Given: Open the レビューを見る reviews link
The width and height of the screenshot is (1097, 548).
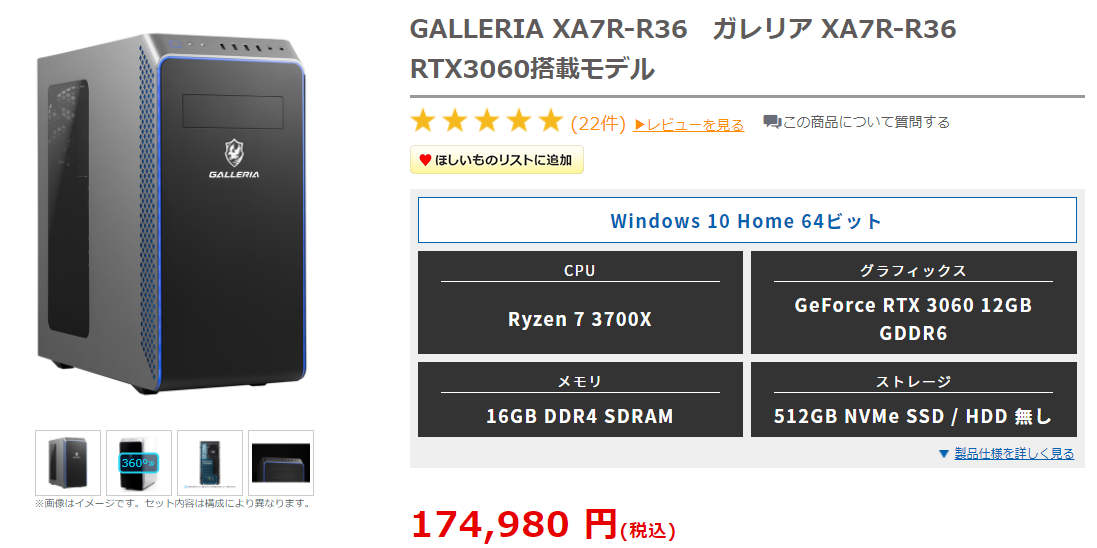Looking at the screenshot, I should pyautogui.click(x=688, y=125).
